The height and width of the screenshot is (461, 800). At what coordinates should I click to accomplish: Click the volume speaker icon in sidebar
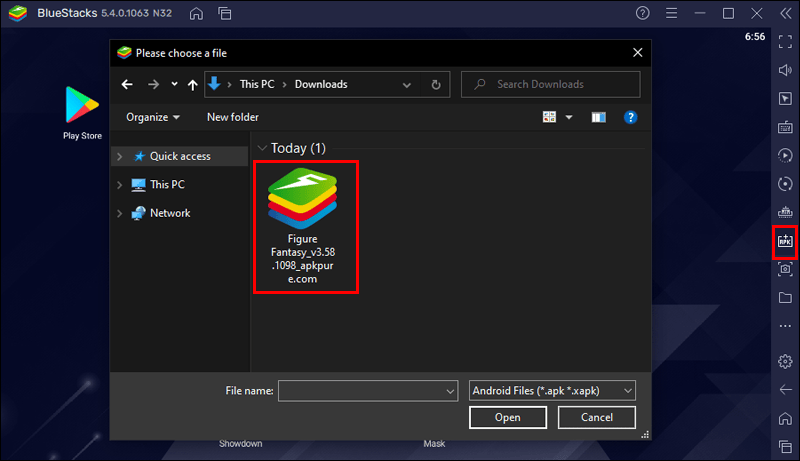tap(785, 70)
